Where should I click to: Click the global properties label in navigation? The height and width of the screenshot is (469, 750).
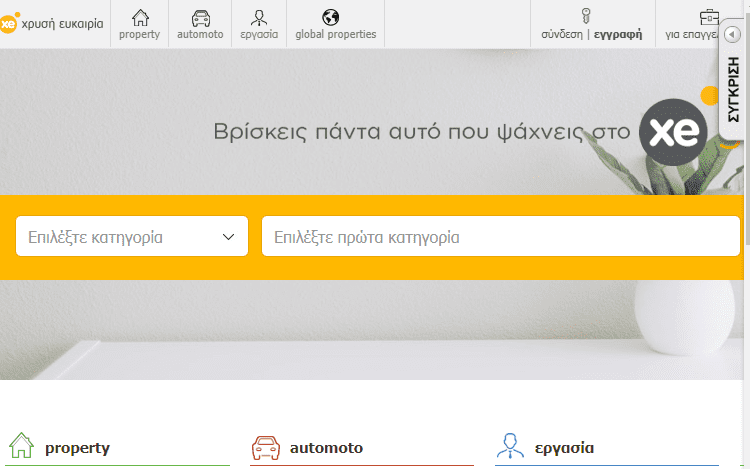[336, 34]
